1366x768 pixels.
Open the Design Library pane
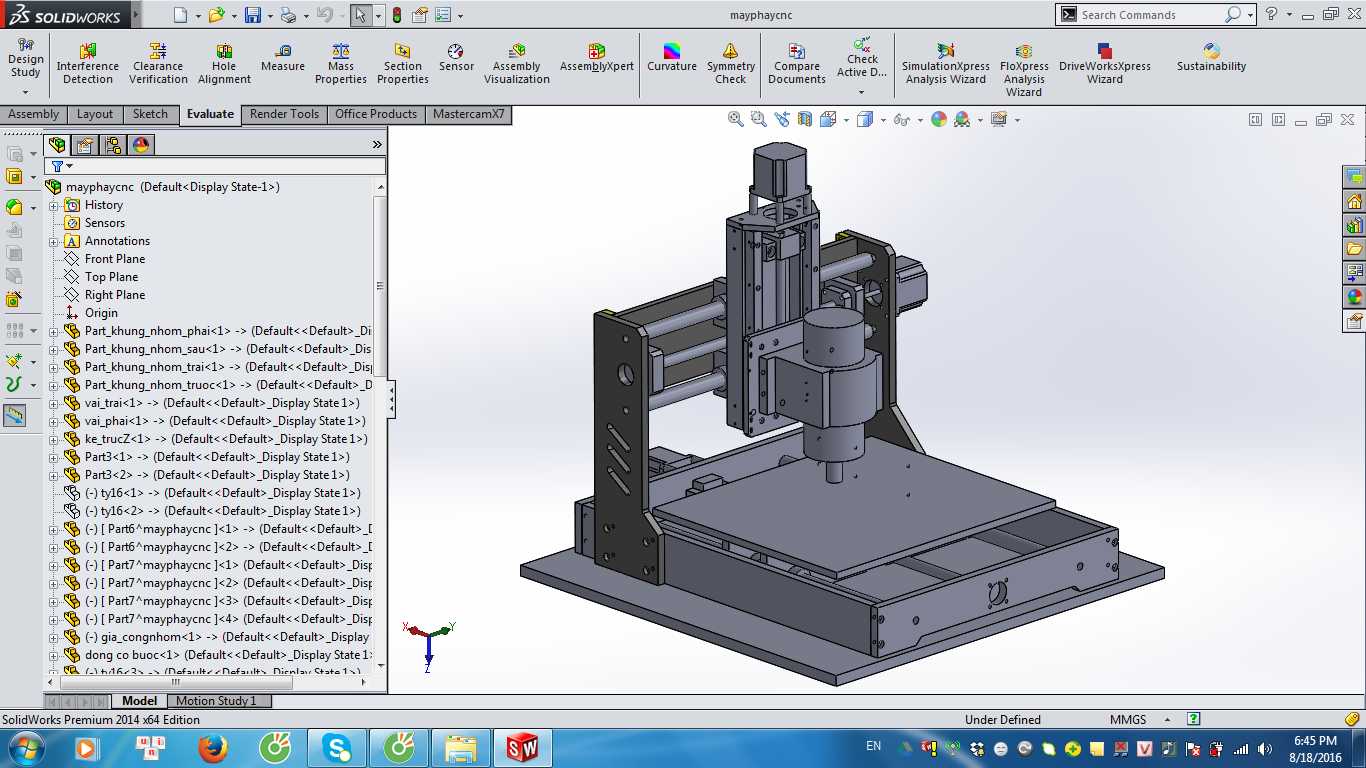pyautogui.click(x=1355, y=225)
